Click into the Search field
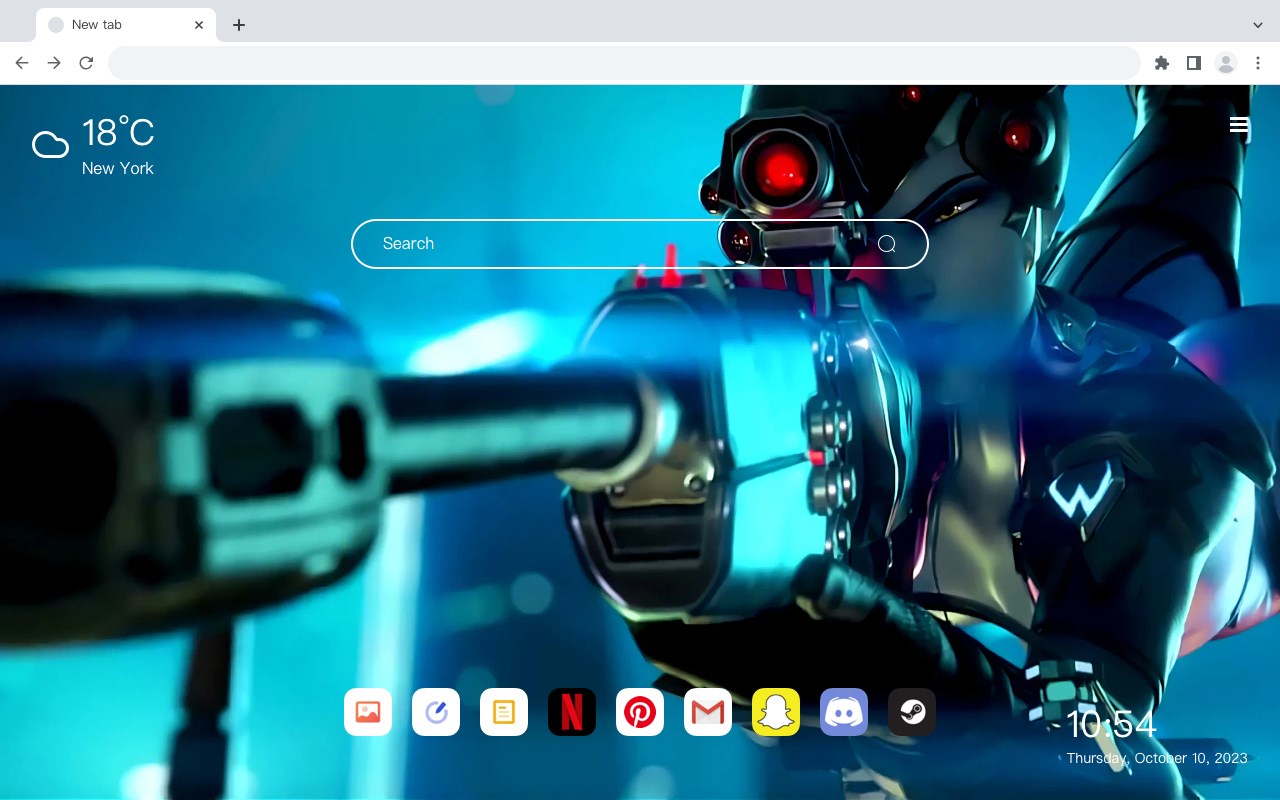This screenshot has width=1280, height=800. click(639, 244)
